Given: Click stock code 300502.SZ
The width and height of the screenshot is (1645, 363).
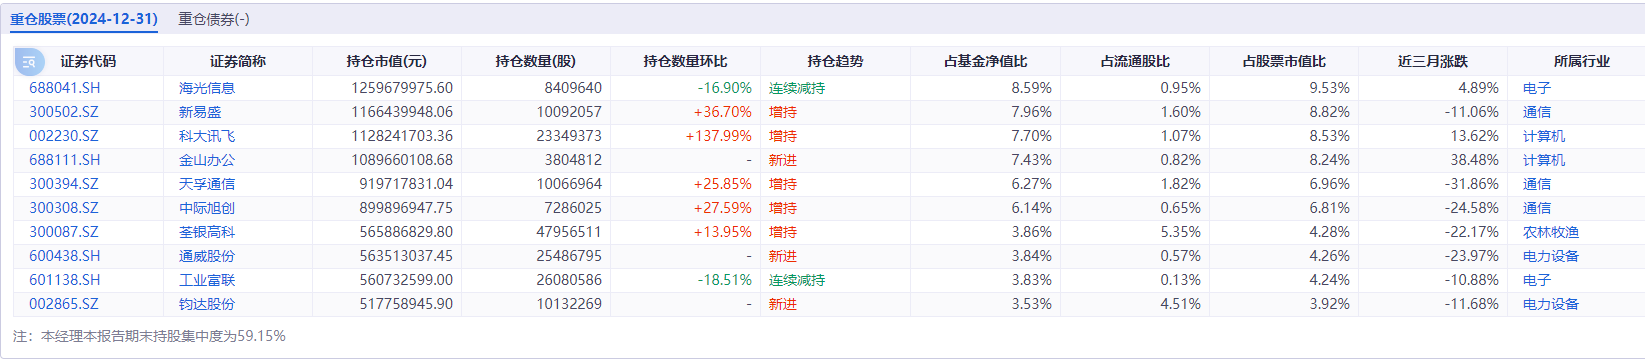Looking at the screenshot, I should pos(64,112).
